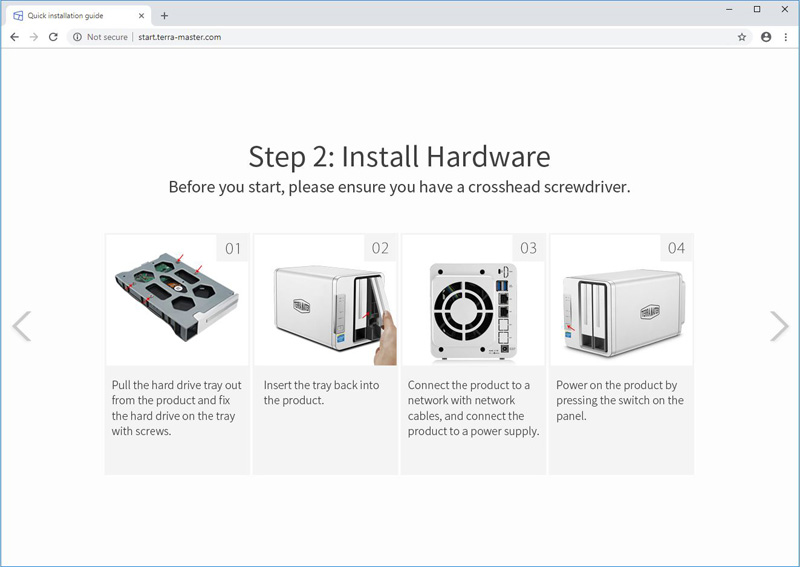Close the Chrome window
This screenshot has height=567, width=800.
click(x=785, y=9)
